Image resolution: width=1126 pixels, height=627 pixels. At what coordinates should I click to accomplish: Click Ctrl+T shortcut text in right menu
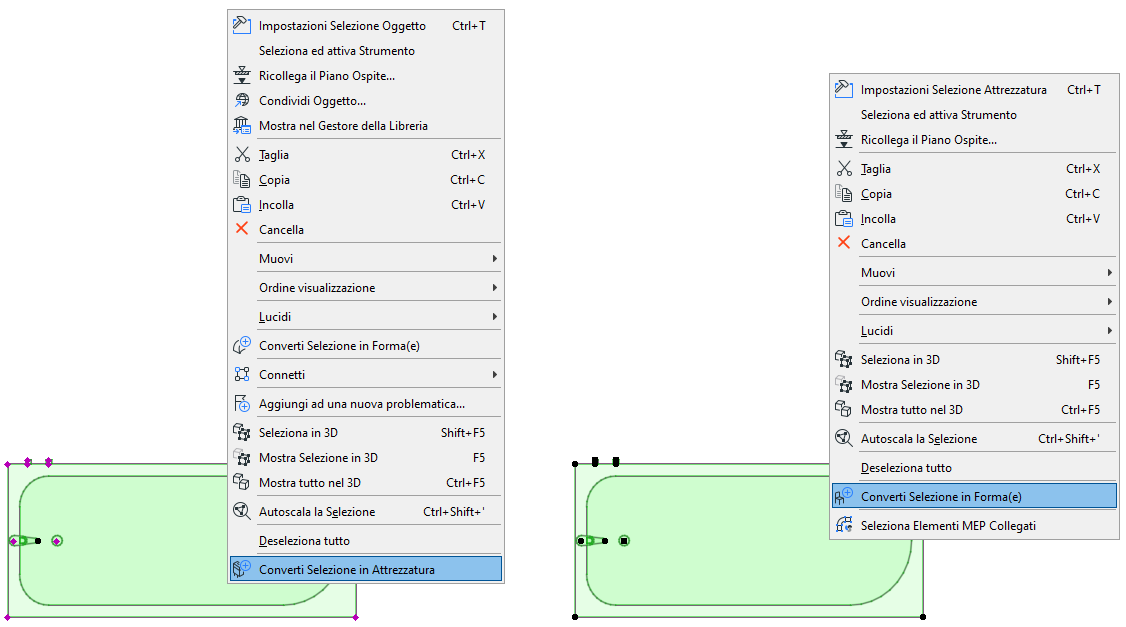pos(1083,89)
